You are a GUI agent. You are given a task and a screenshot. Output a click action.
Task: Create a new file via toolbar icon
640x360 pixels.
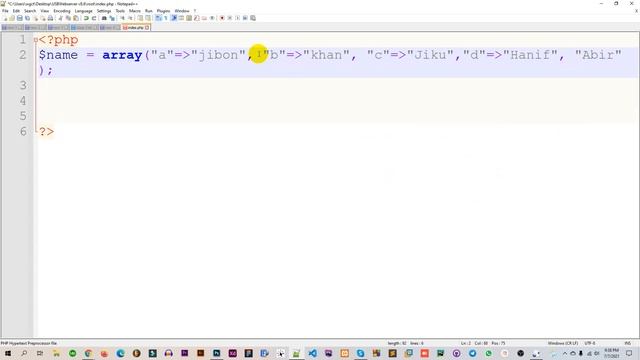[x=5, y=18]
